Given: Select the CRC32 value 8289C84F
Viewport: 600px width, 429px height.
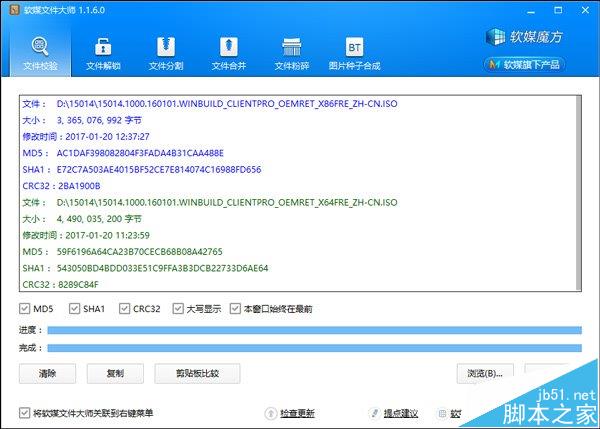Looking at the screenshot, I should (78, 285).
